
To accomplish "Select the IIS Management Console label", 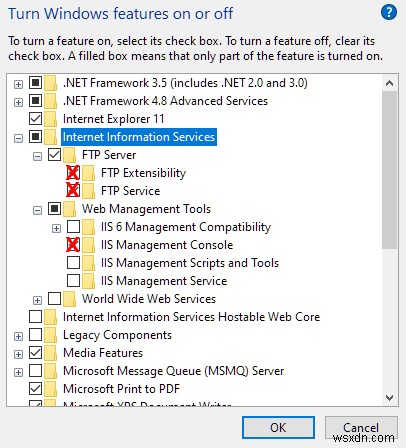I will [167, 245].
